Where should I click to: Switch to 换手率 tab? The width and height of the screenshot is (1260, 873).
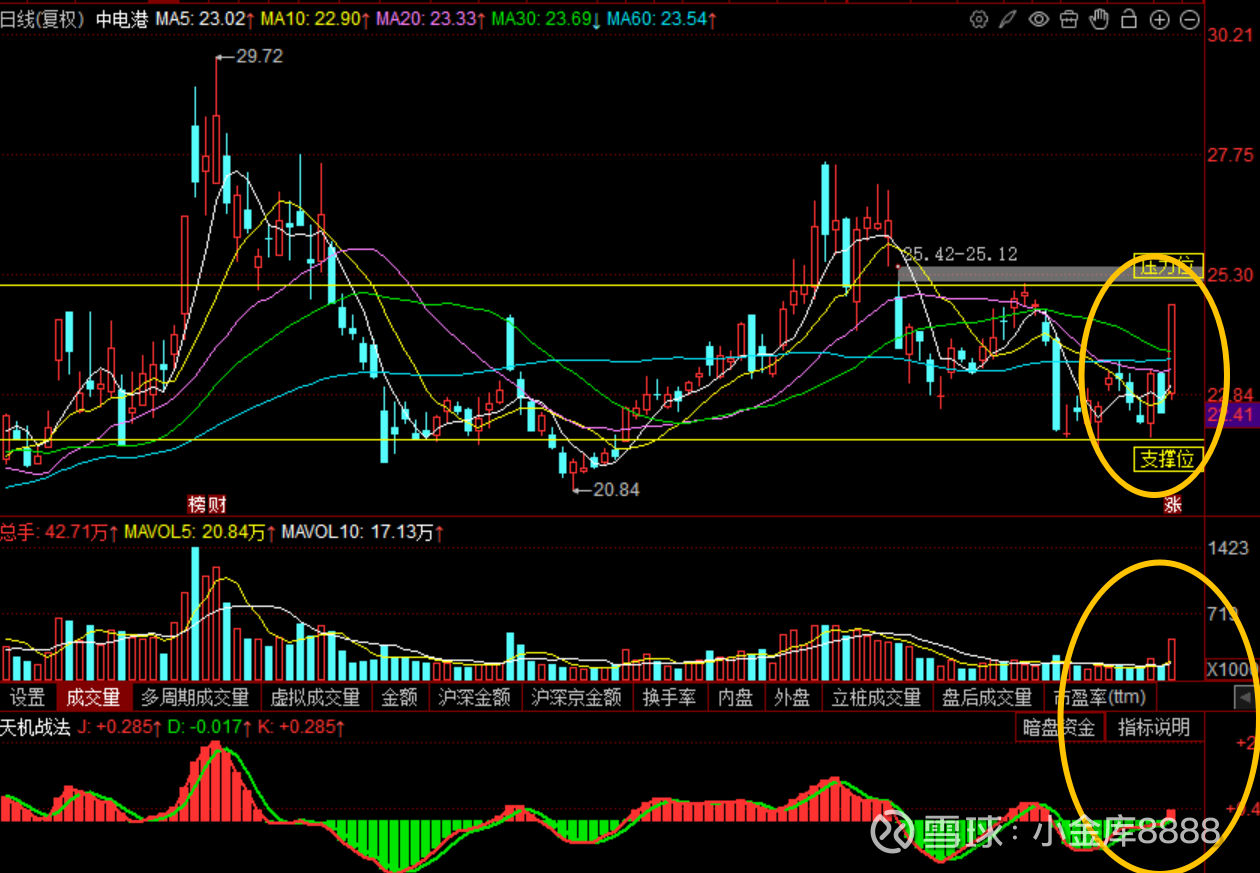669,697
